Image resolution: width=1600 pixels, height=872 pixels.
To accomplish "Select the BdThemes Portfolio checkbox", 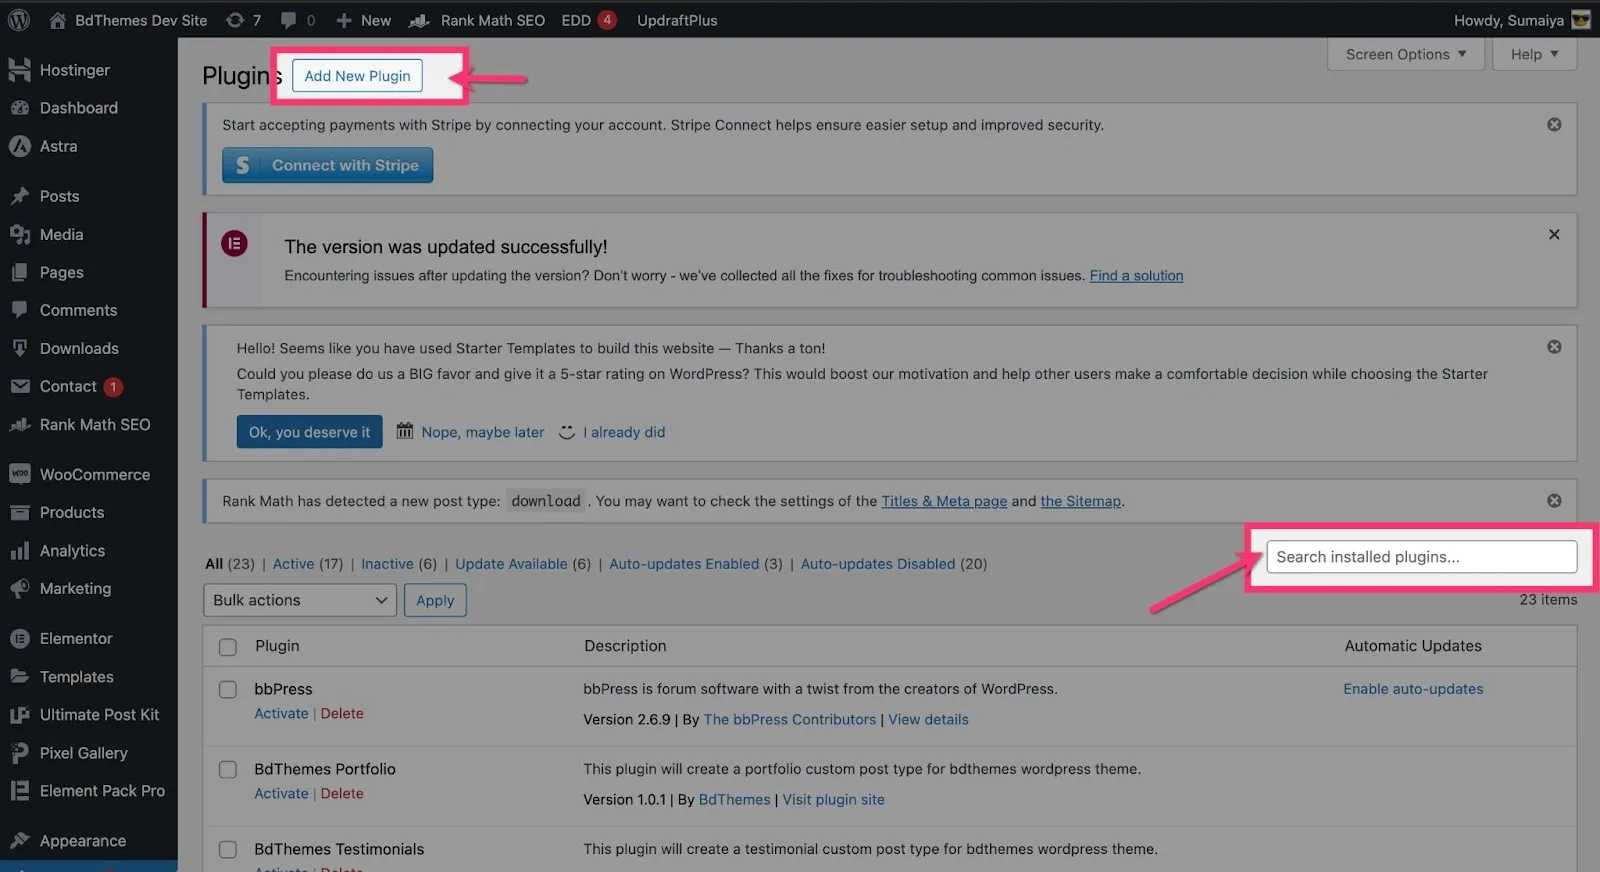I will coord(228,770).
